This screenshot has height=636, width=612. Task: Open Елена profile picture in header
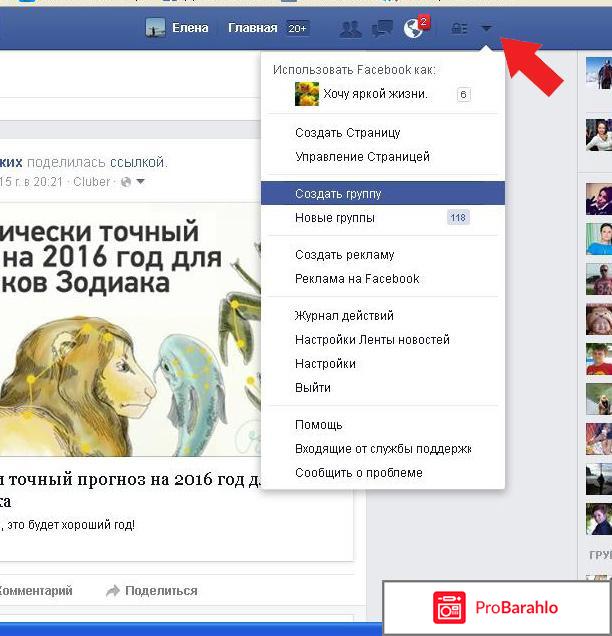[x=155, y=28]
